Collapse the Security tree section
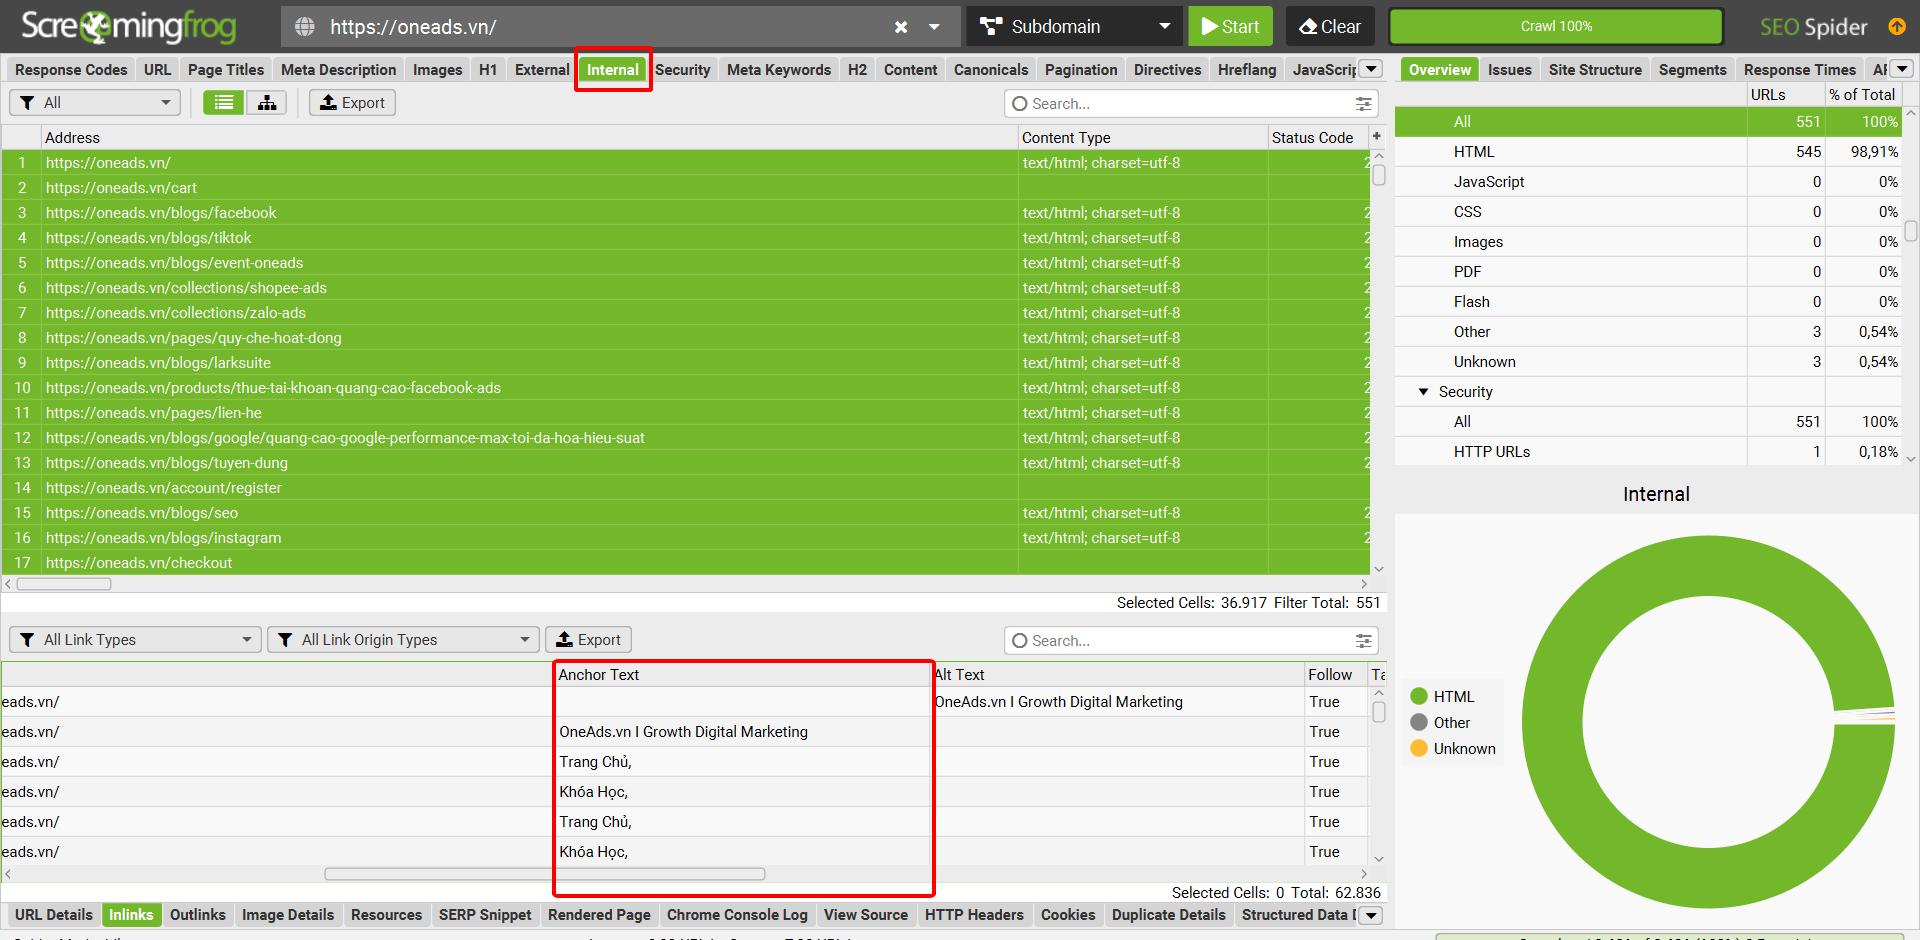Image resolution: width=1920 pixels, height=940 pixels. (x=1423, y=392)
